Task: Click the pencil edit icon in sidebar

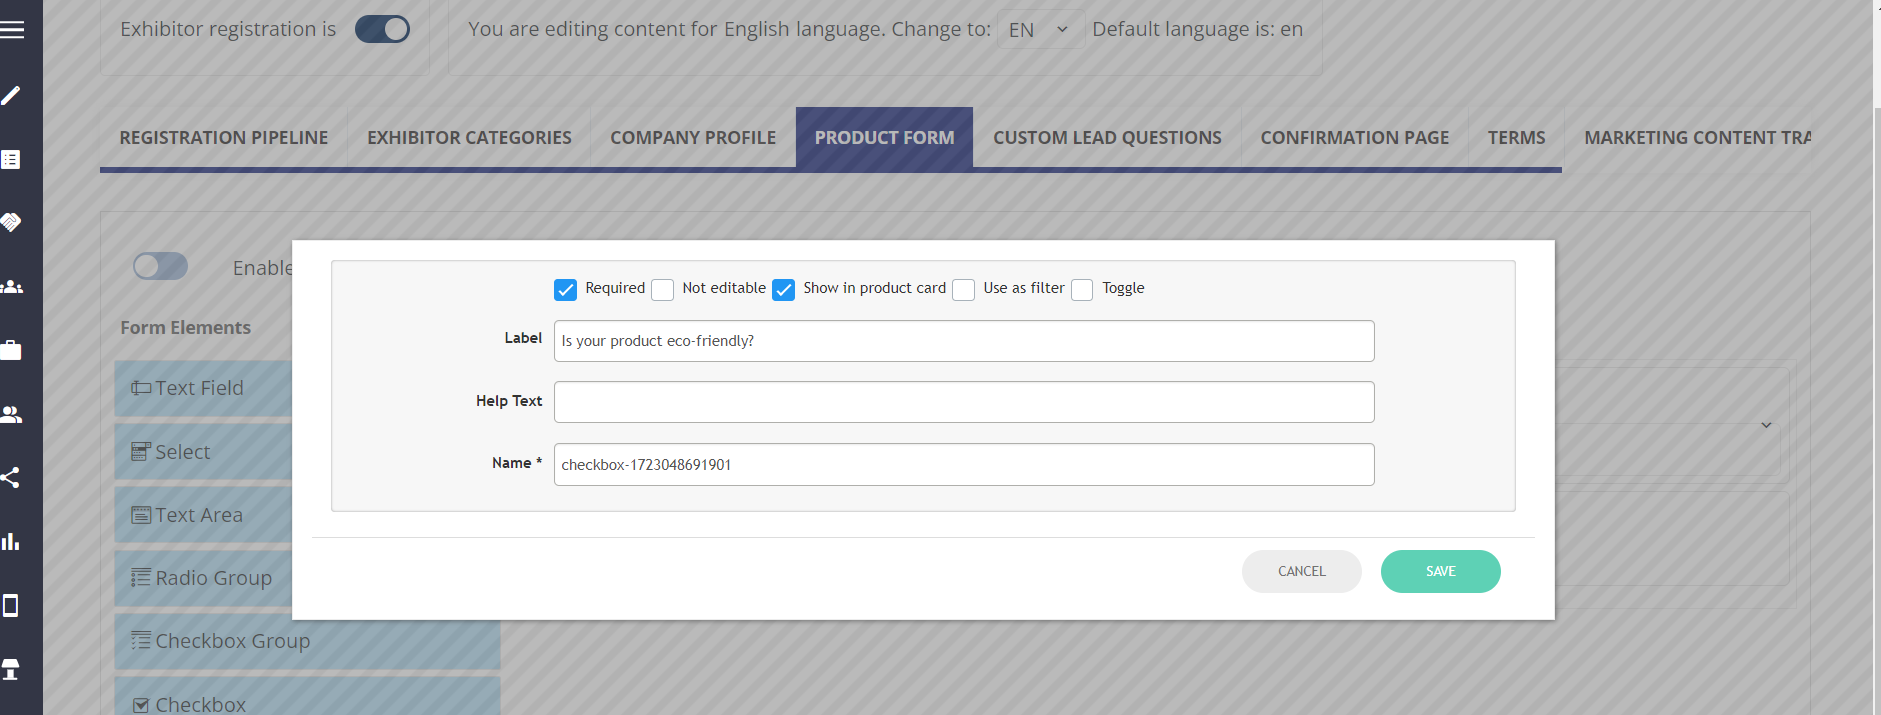Action: pyautogui.click(x=11, y=96)
